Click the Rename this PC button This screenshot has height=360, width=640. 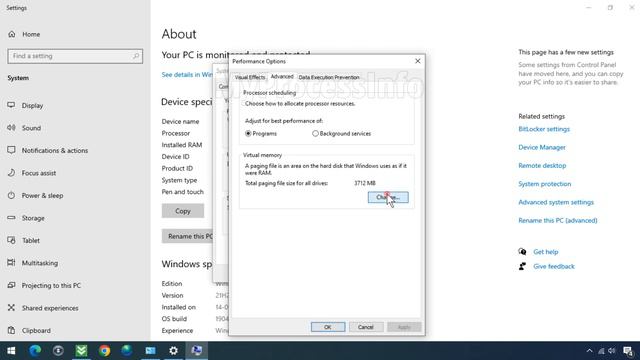(187, 236)
